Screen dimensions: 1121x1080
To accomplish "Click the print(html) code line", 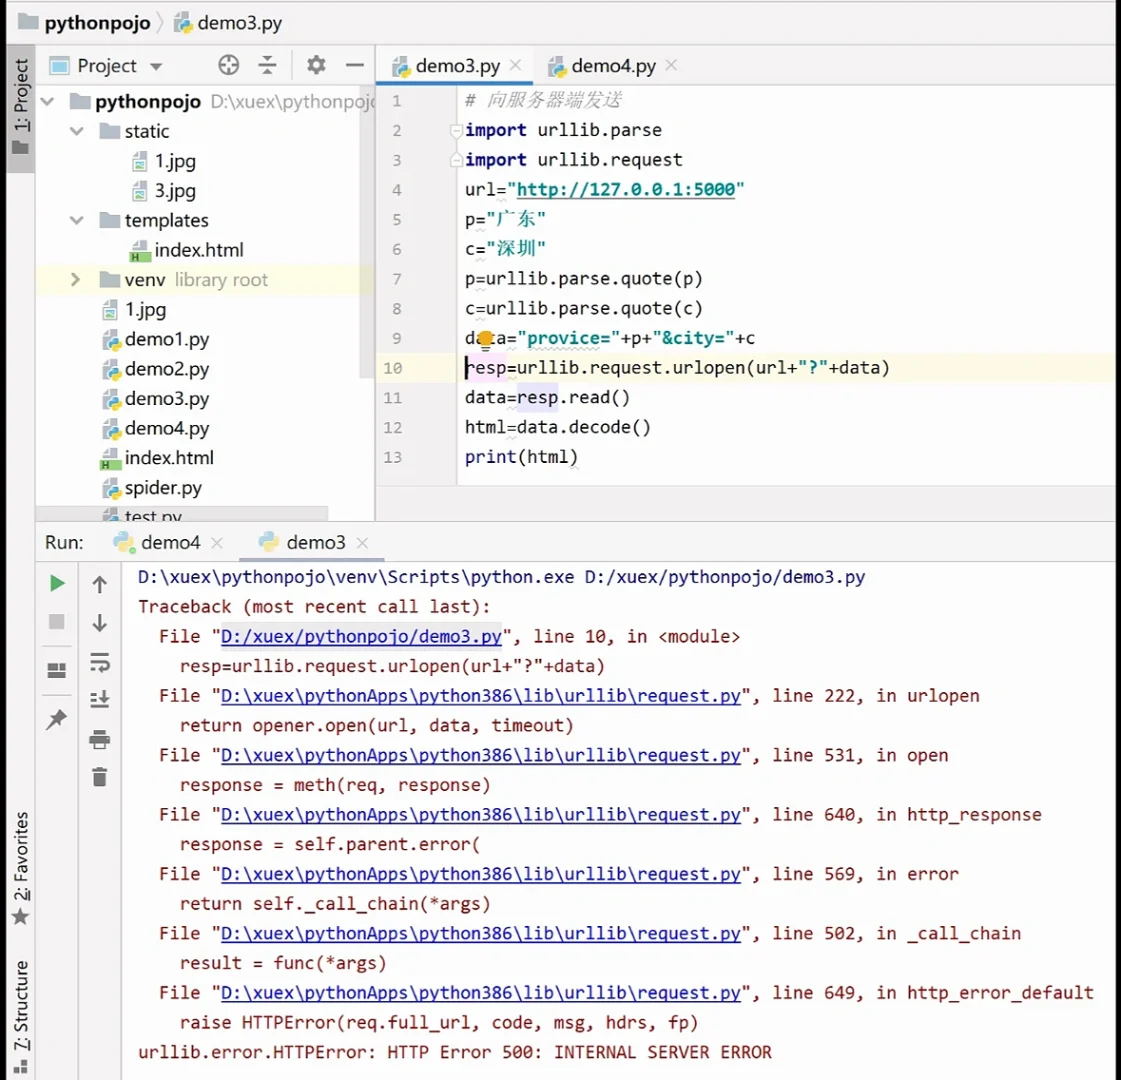I will pos(521,457).
